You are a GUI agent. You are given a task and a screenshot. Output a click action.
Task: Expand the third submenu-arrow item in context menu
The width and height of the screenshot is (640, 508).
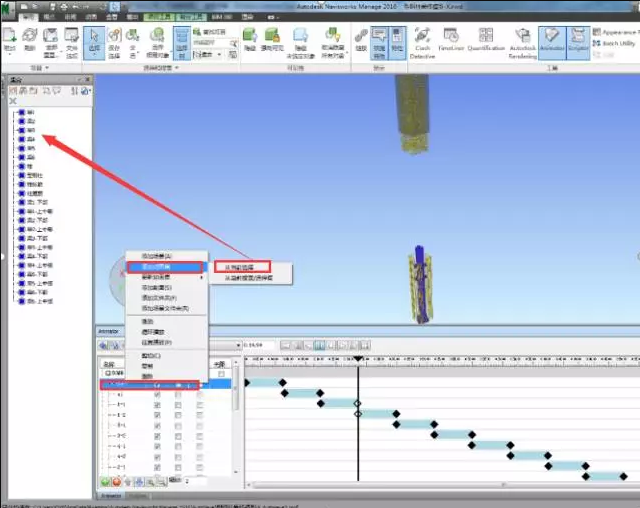click(165, 277)
